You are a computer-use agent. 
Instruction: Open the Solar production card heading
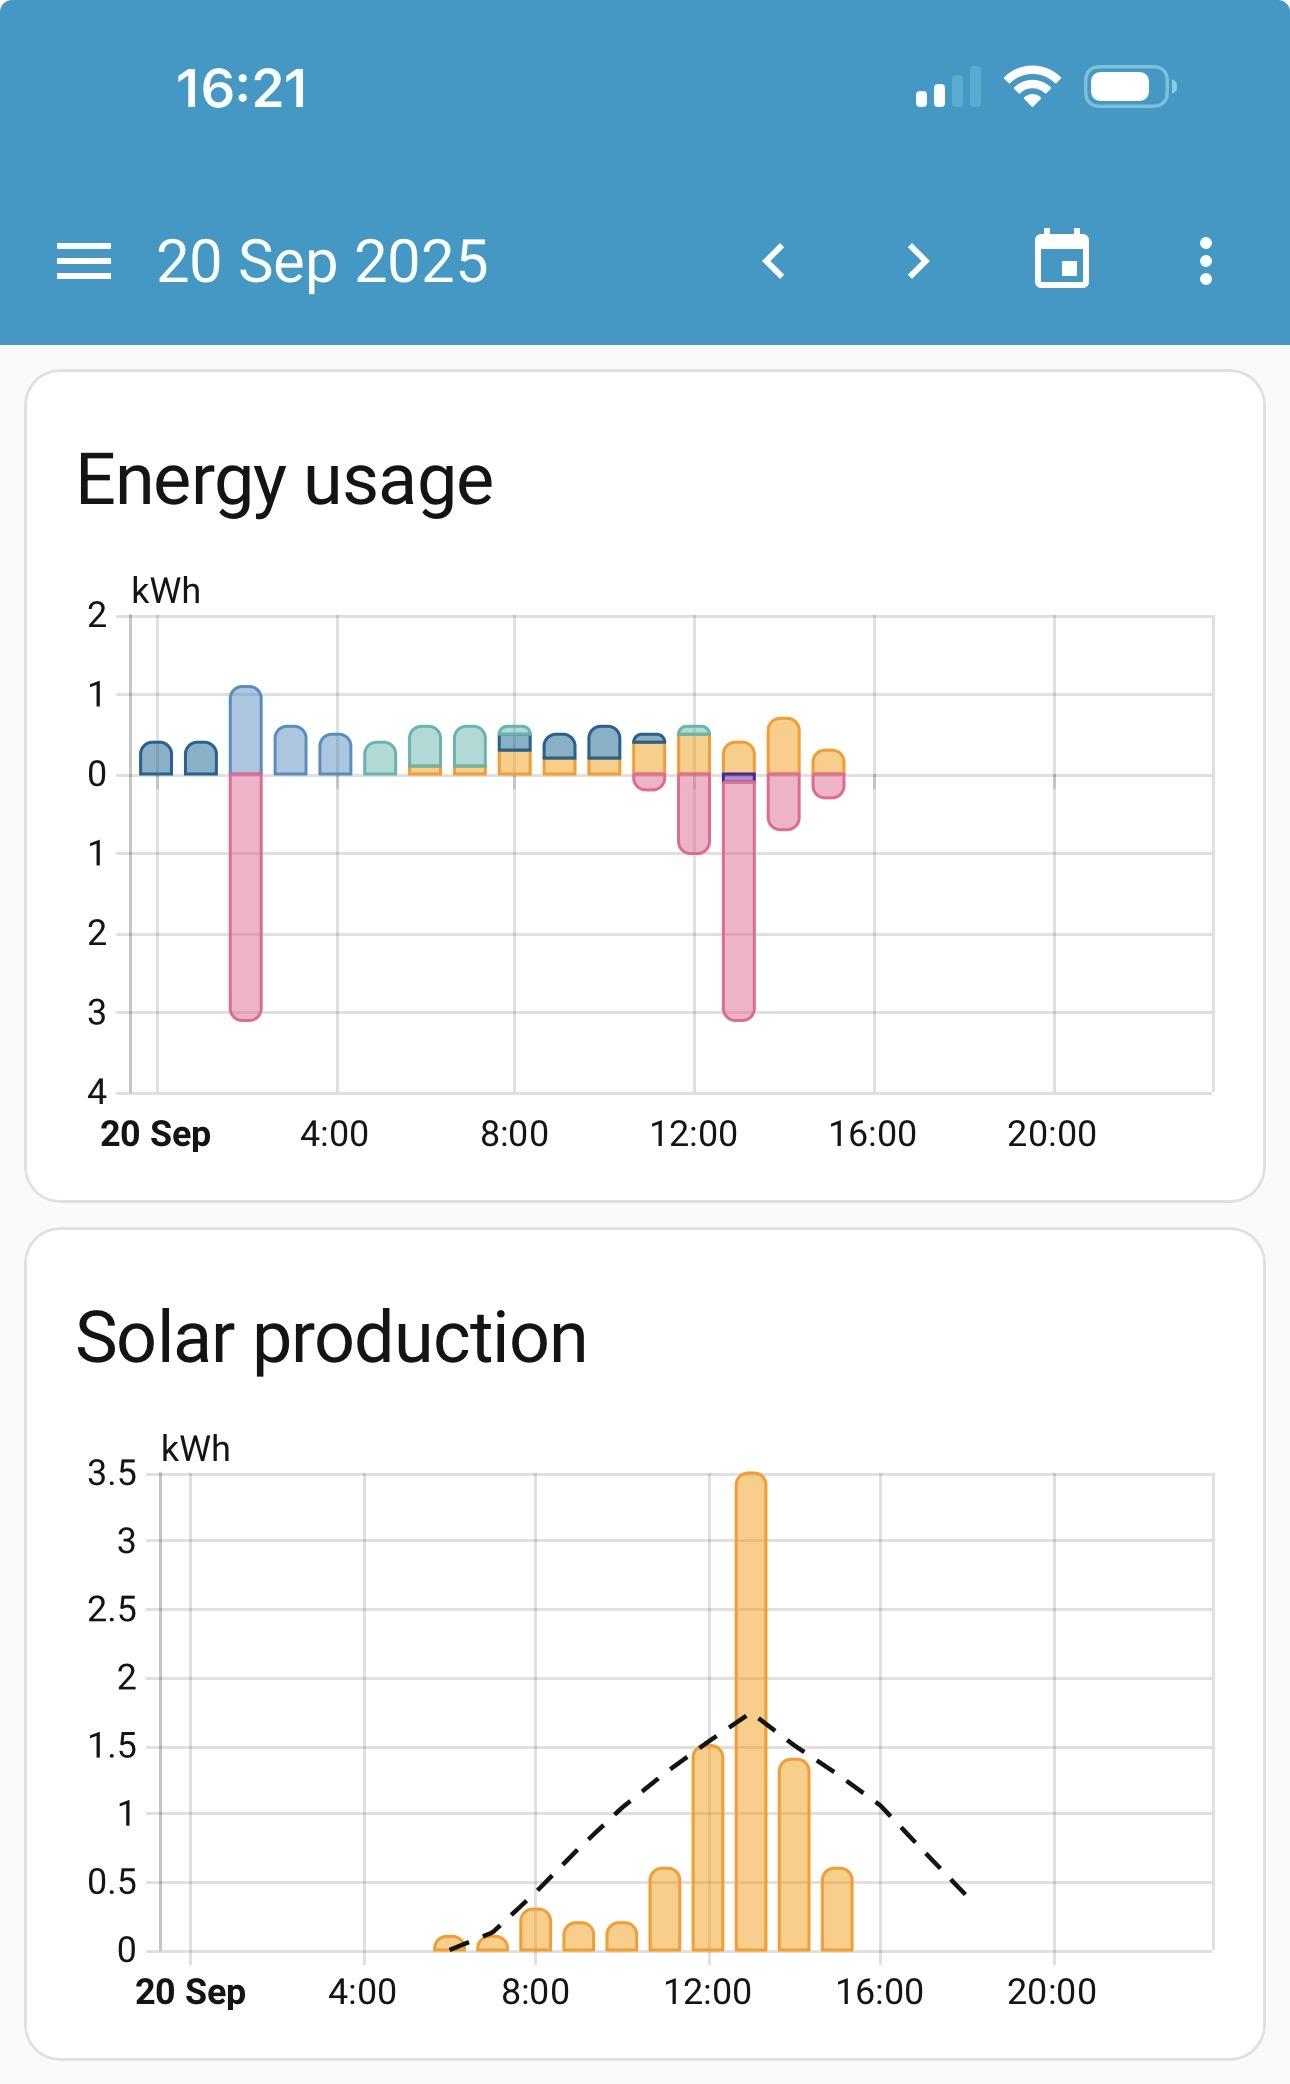[x=331, y=1338]
